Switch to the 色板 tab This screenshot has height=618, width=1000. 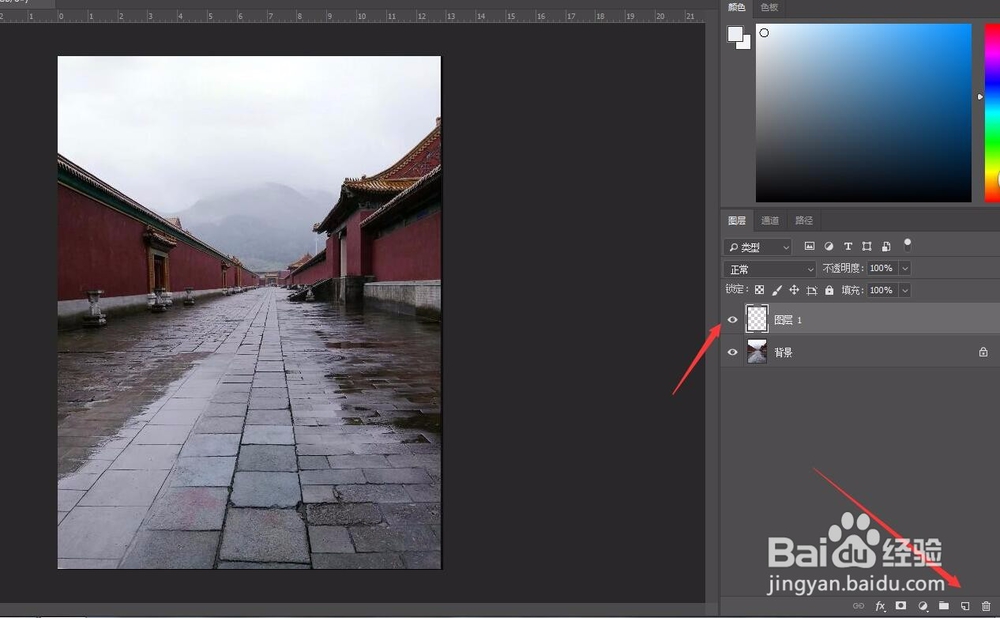(x=770, y=8)
